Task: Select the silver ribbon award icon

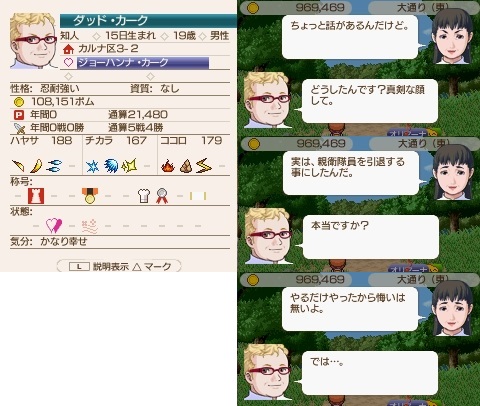Action: (162, 196)
